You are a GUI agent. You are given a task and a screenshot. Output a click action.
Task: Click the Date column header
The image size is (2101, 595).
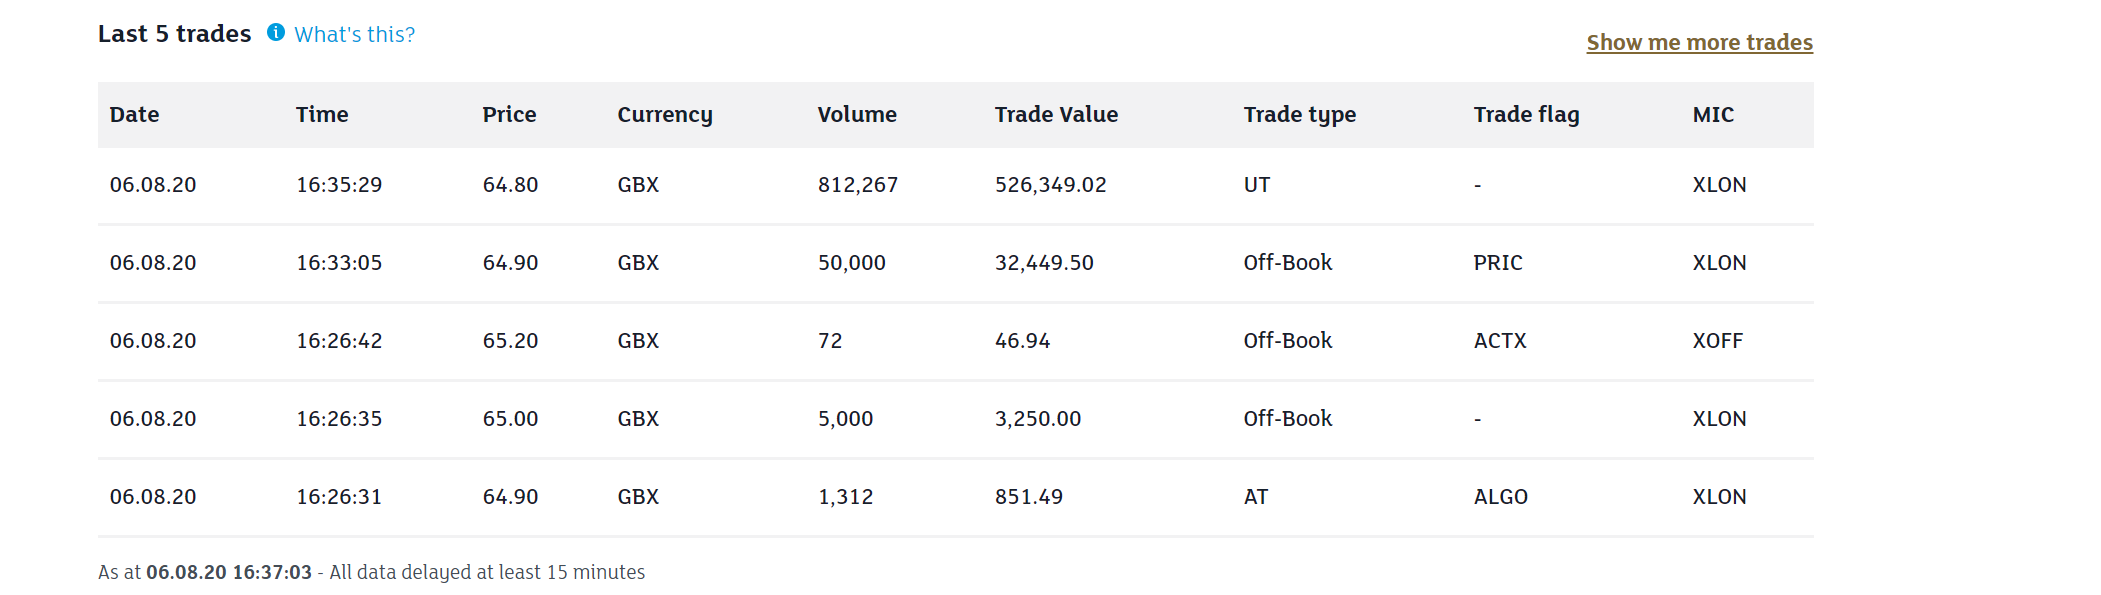pyautogui.click(x=134, y=115)
